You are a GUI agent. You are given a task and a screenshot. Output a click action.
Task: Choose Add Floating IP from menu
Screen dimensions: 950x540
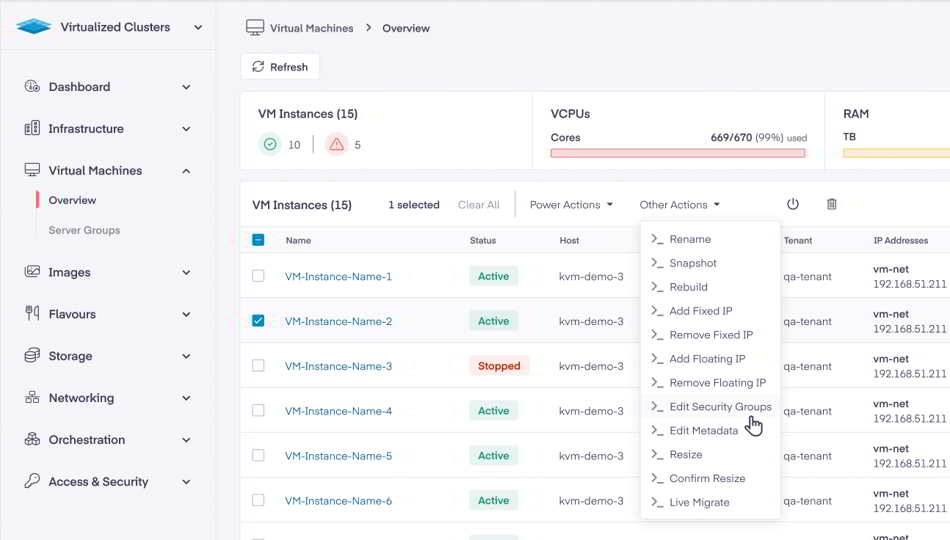pos(710,359)
